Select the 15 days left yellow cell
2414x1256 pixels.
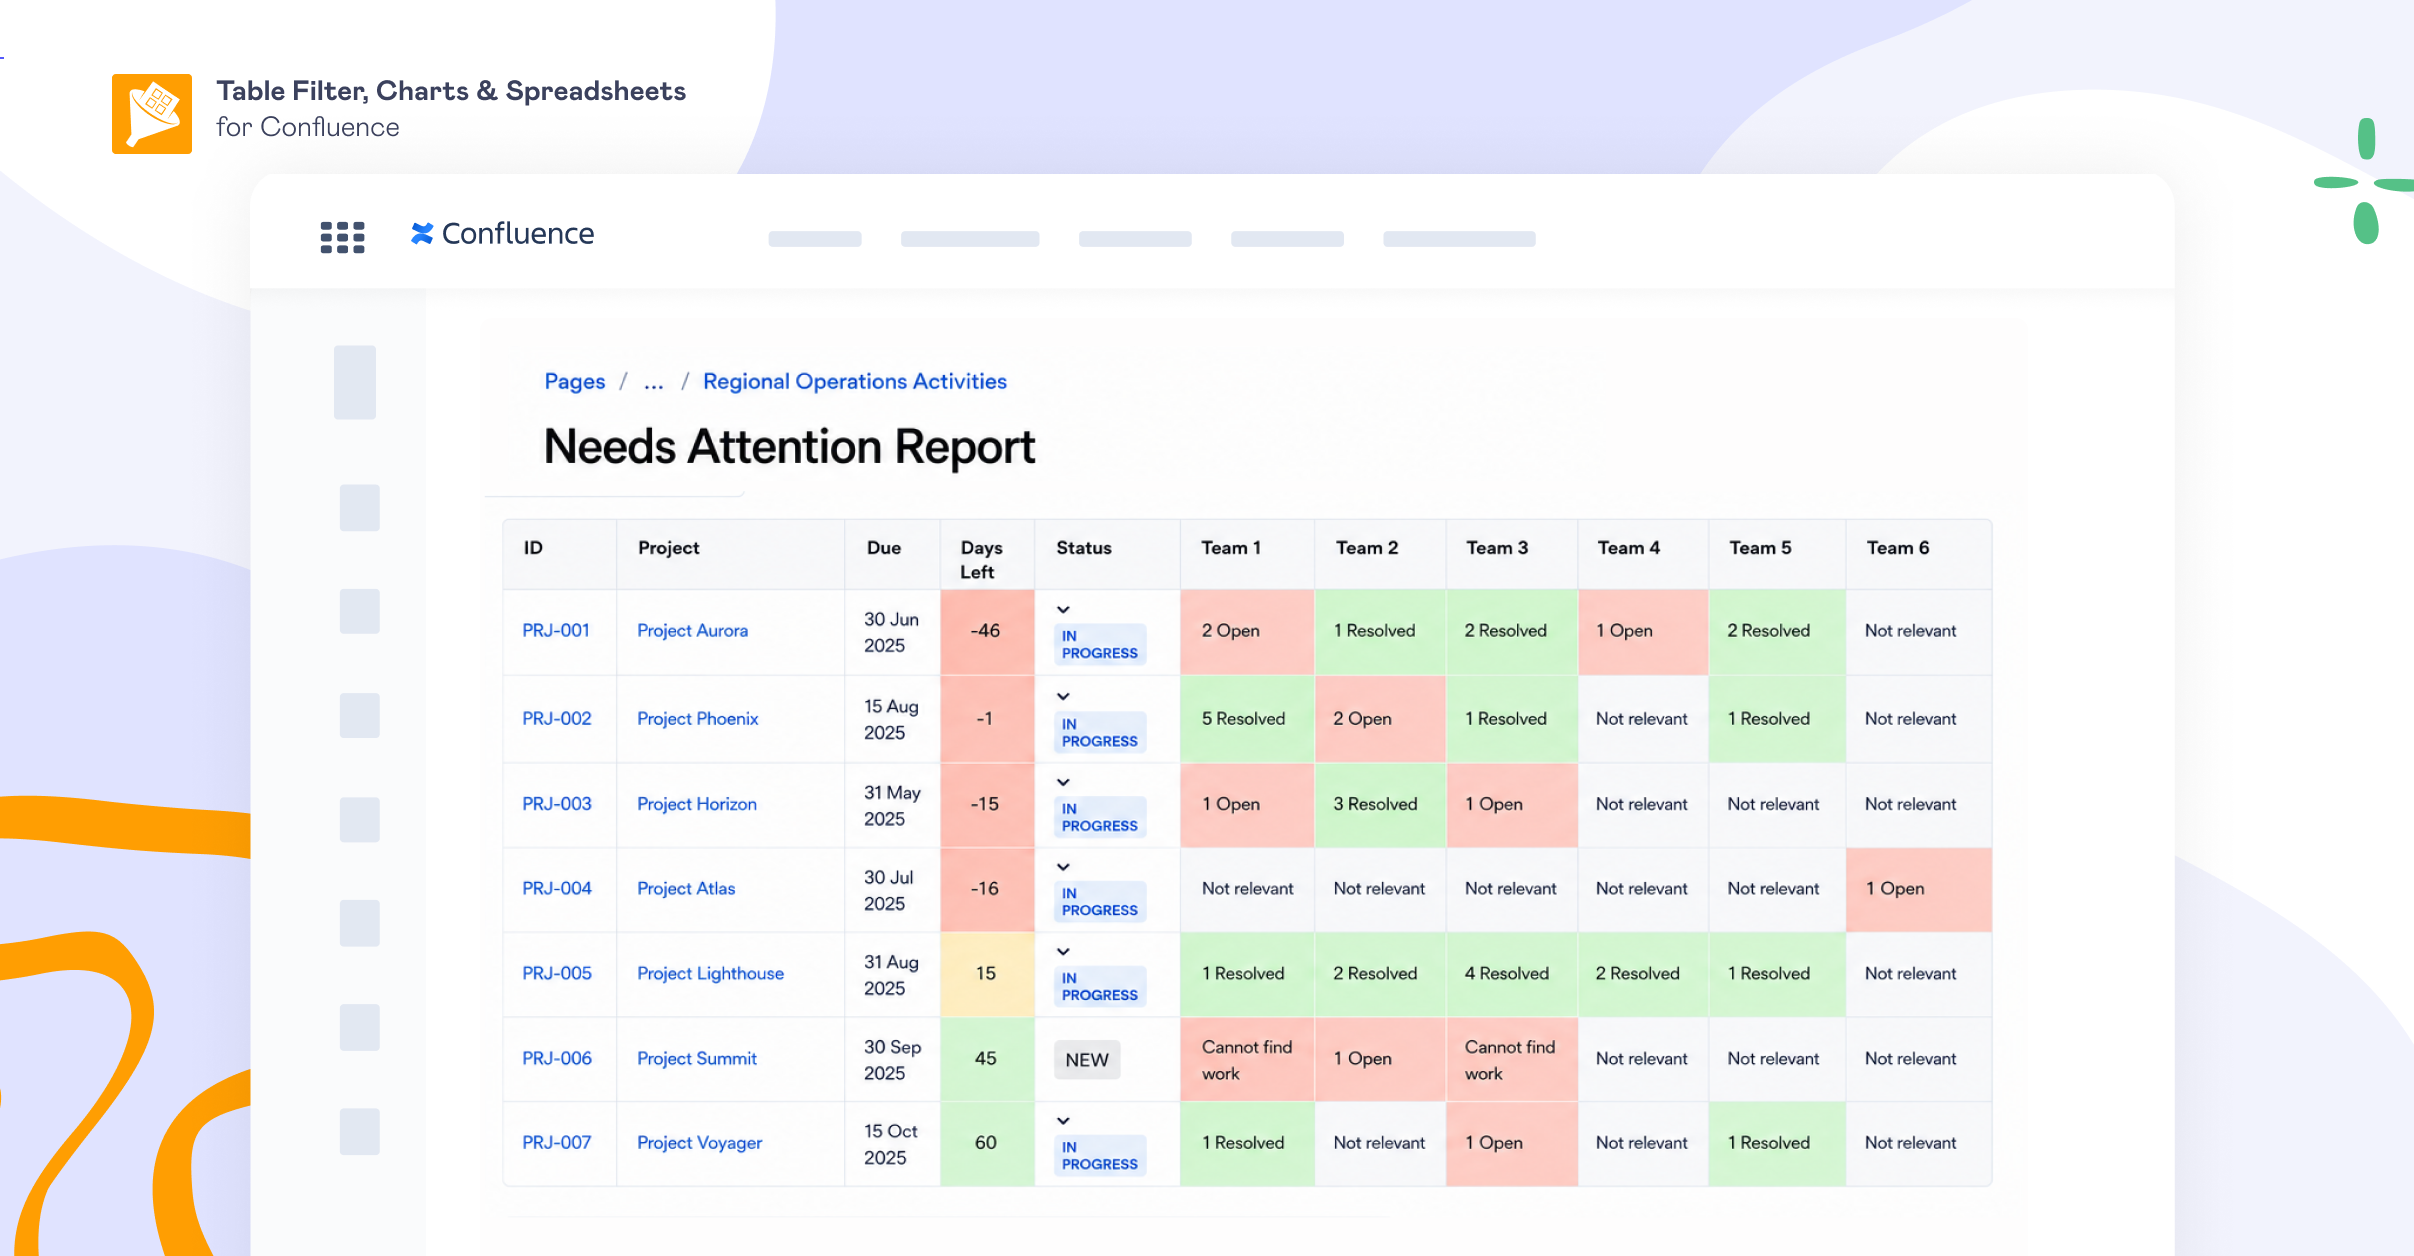(x=987, y=975)
